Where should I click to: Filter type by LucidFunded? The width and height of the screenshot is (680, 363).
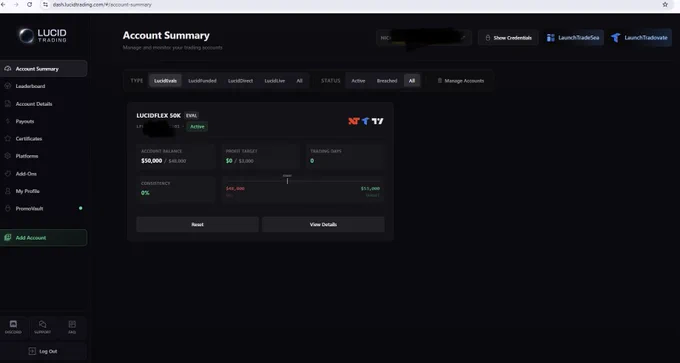[202, 81]
